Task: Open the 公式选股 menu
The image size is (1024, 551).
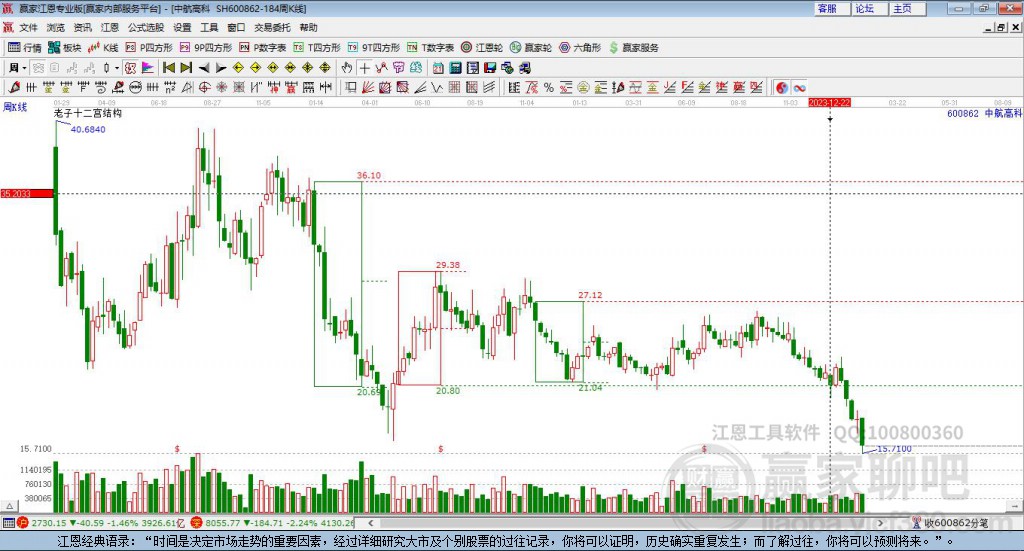Action: (x=146, y=27)
